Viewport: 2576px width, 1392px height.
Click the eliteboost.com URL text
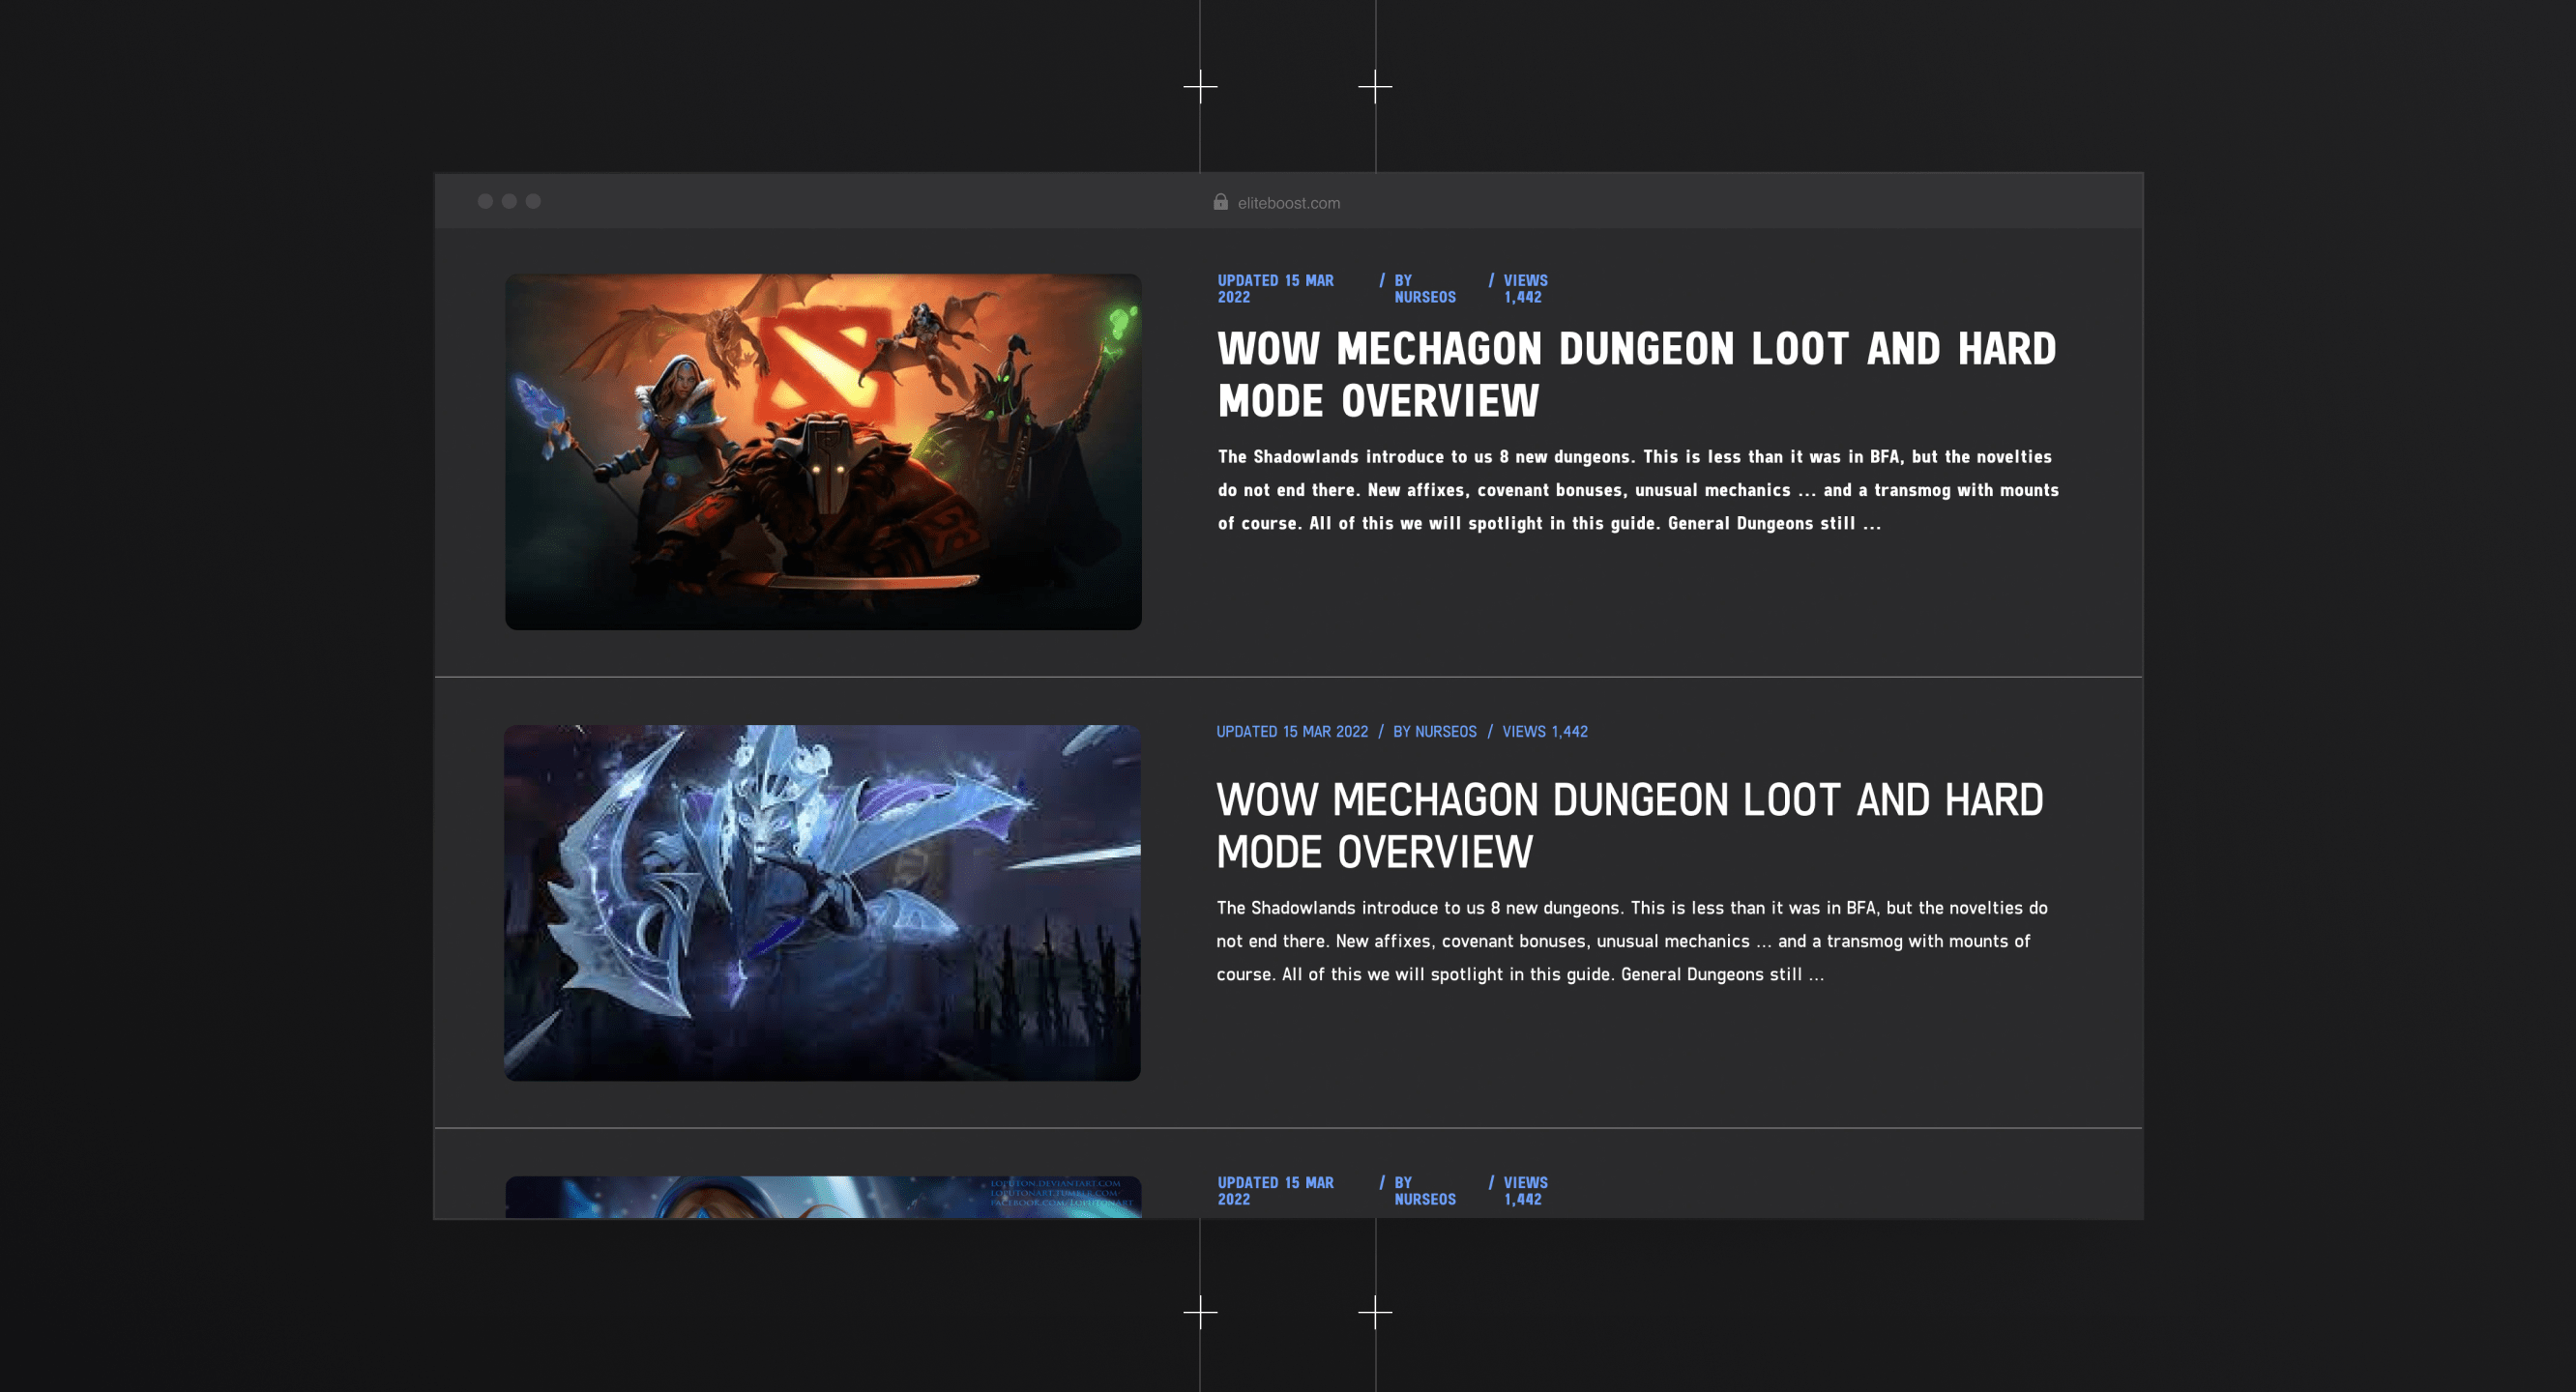1288,203
